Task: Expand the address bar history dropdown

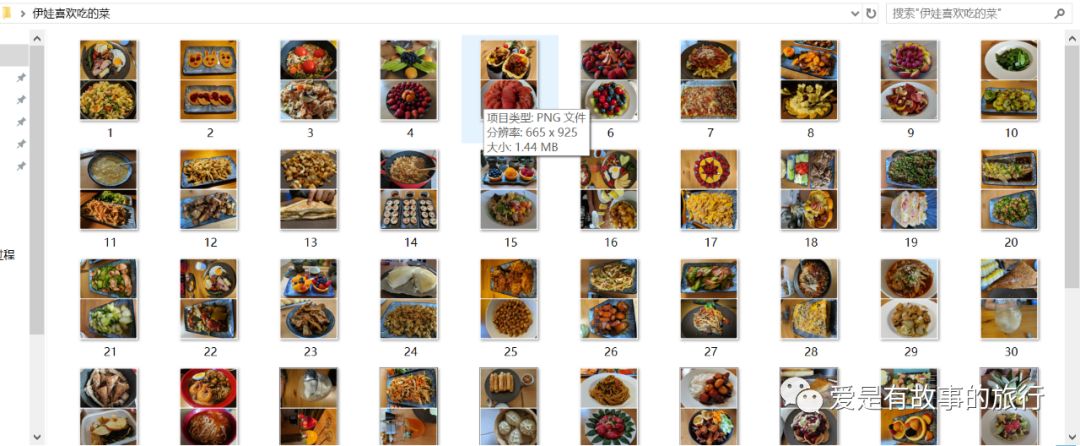Action: click(x=855, y=13)
